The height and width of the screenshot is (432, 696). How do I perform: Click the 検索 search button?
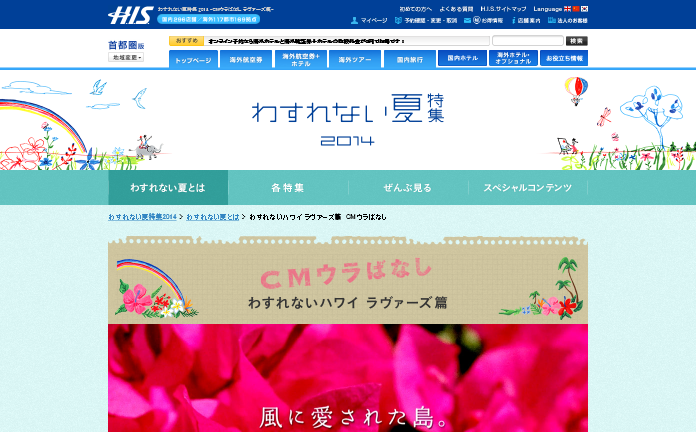point(577,41)
